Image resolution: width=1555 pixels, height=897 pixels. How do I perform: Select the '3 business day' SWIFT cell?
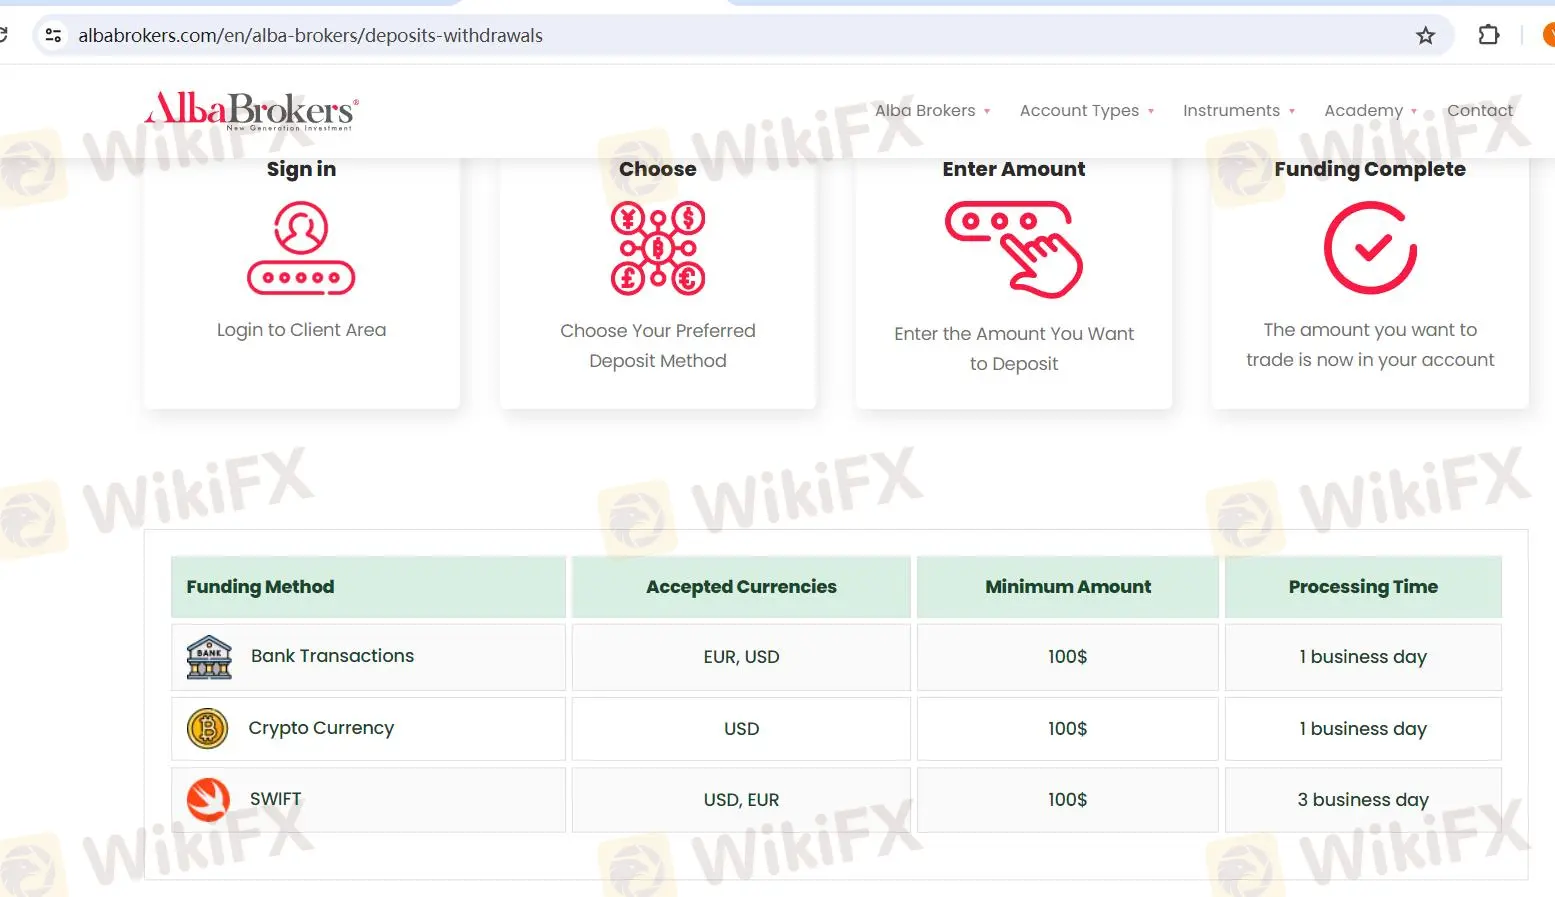point(1363,800)
